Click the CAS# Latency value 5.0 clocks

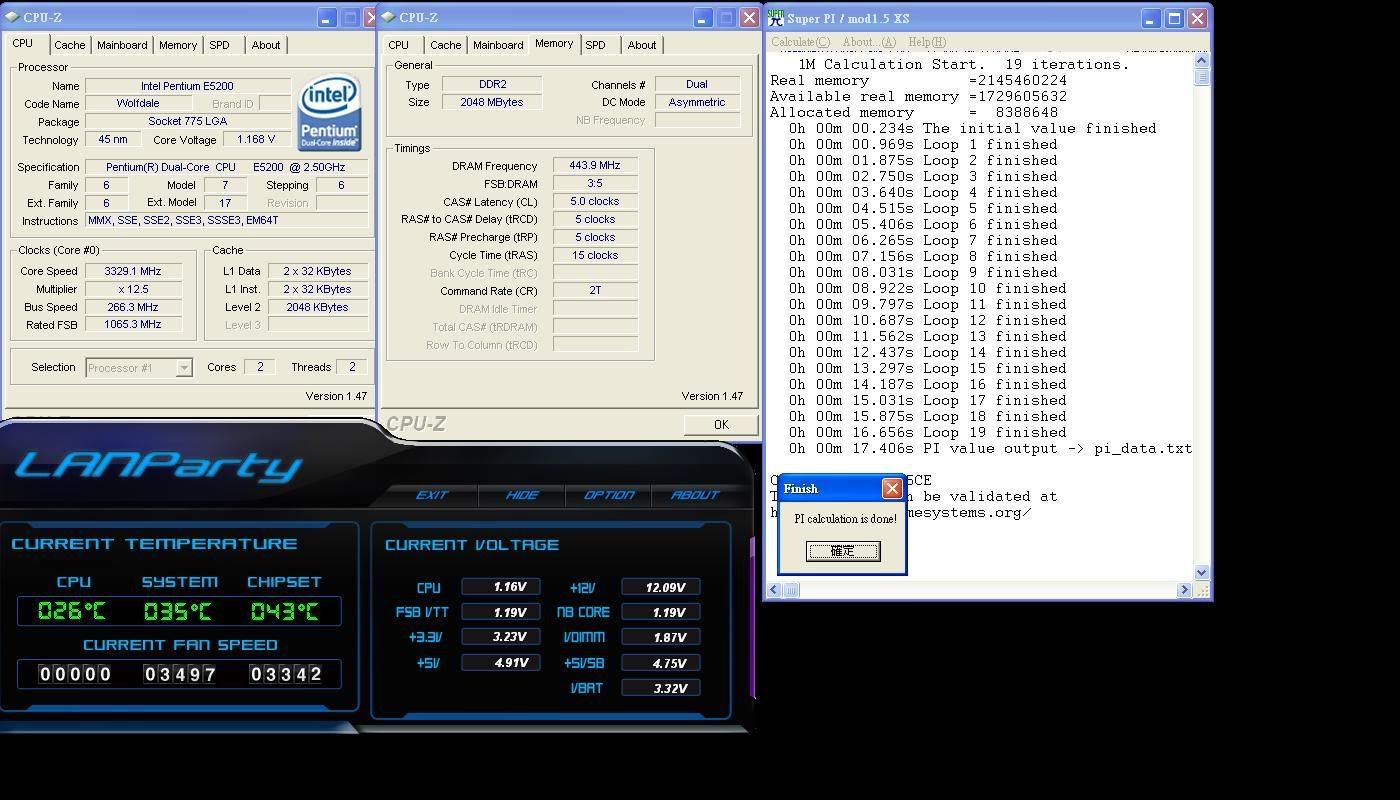pyautogui.click(x=595, y=202)
